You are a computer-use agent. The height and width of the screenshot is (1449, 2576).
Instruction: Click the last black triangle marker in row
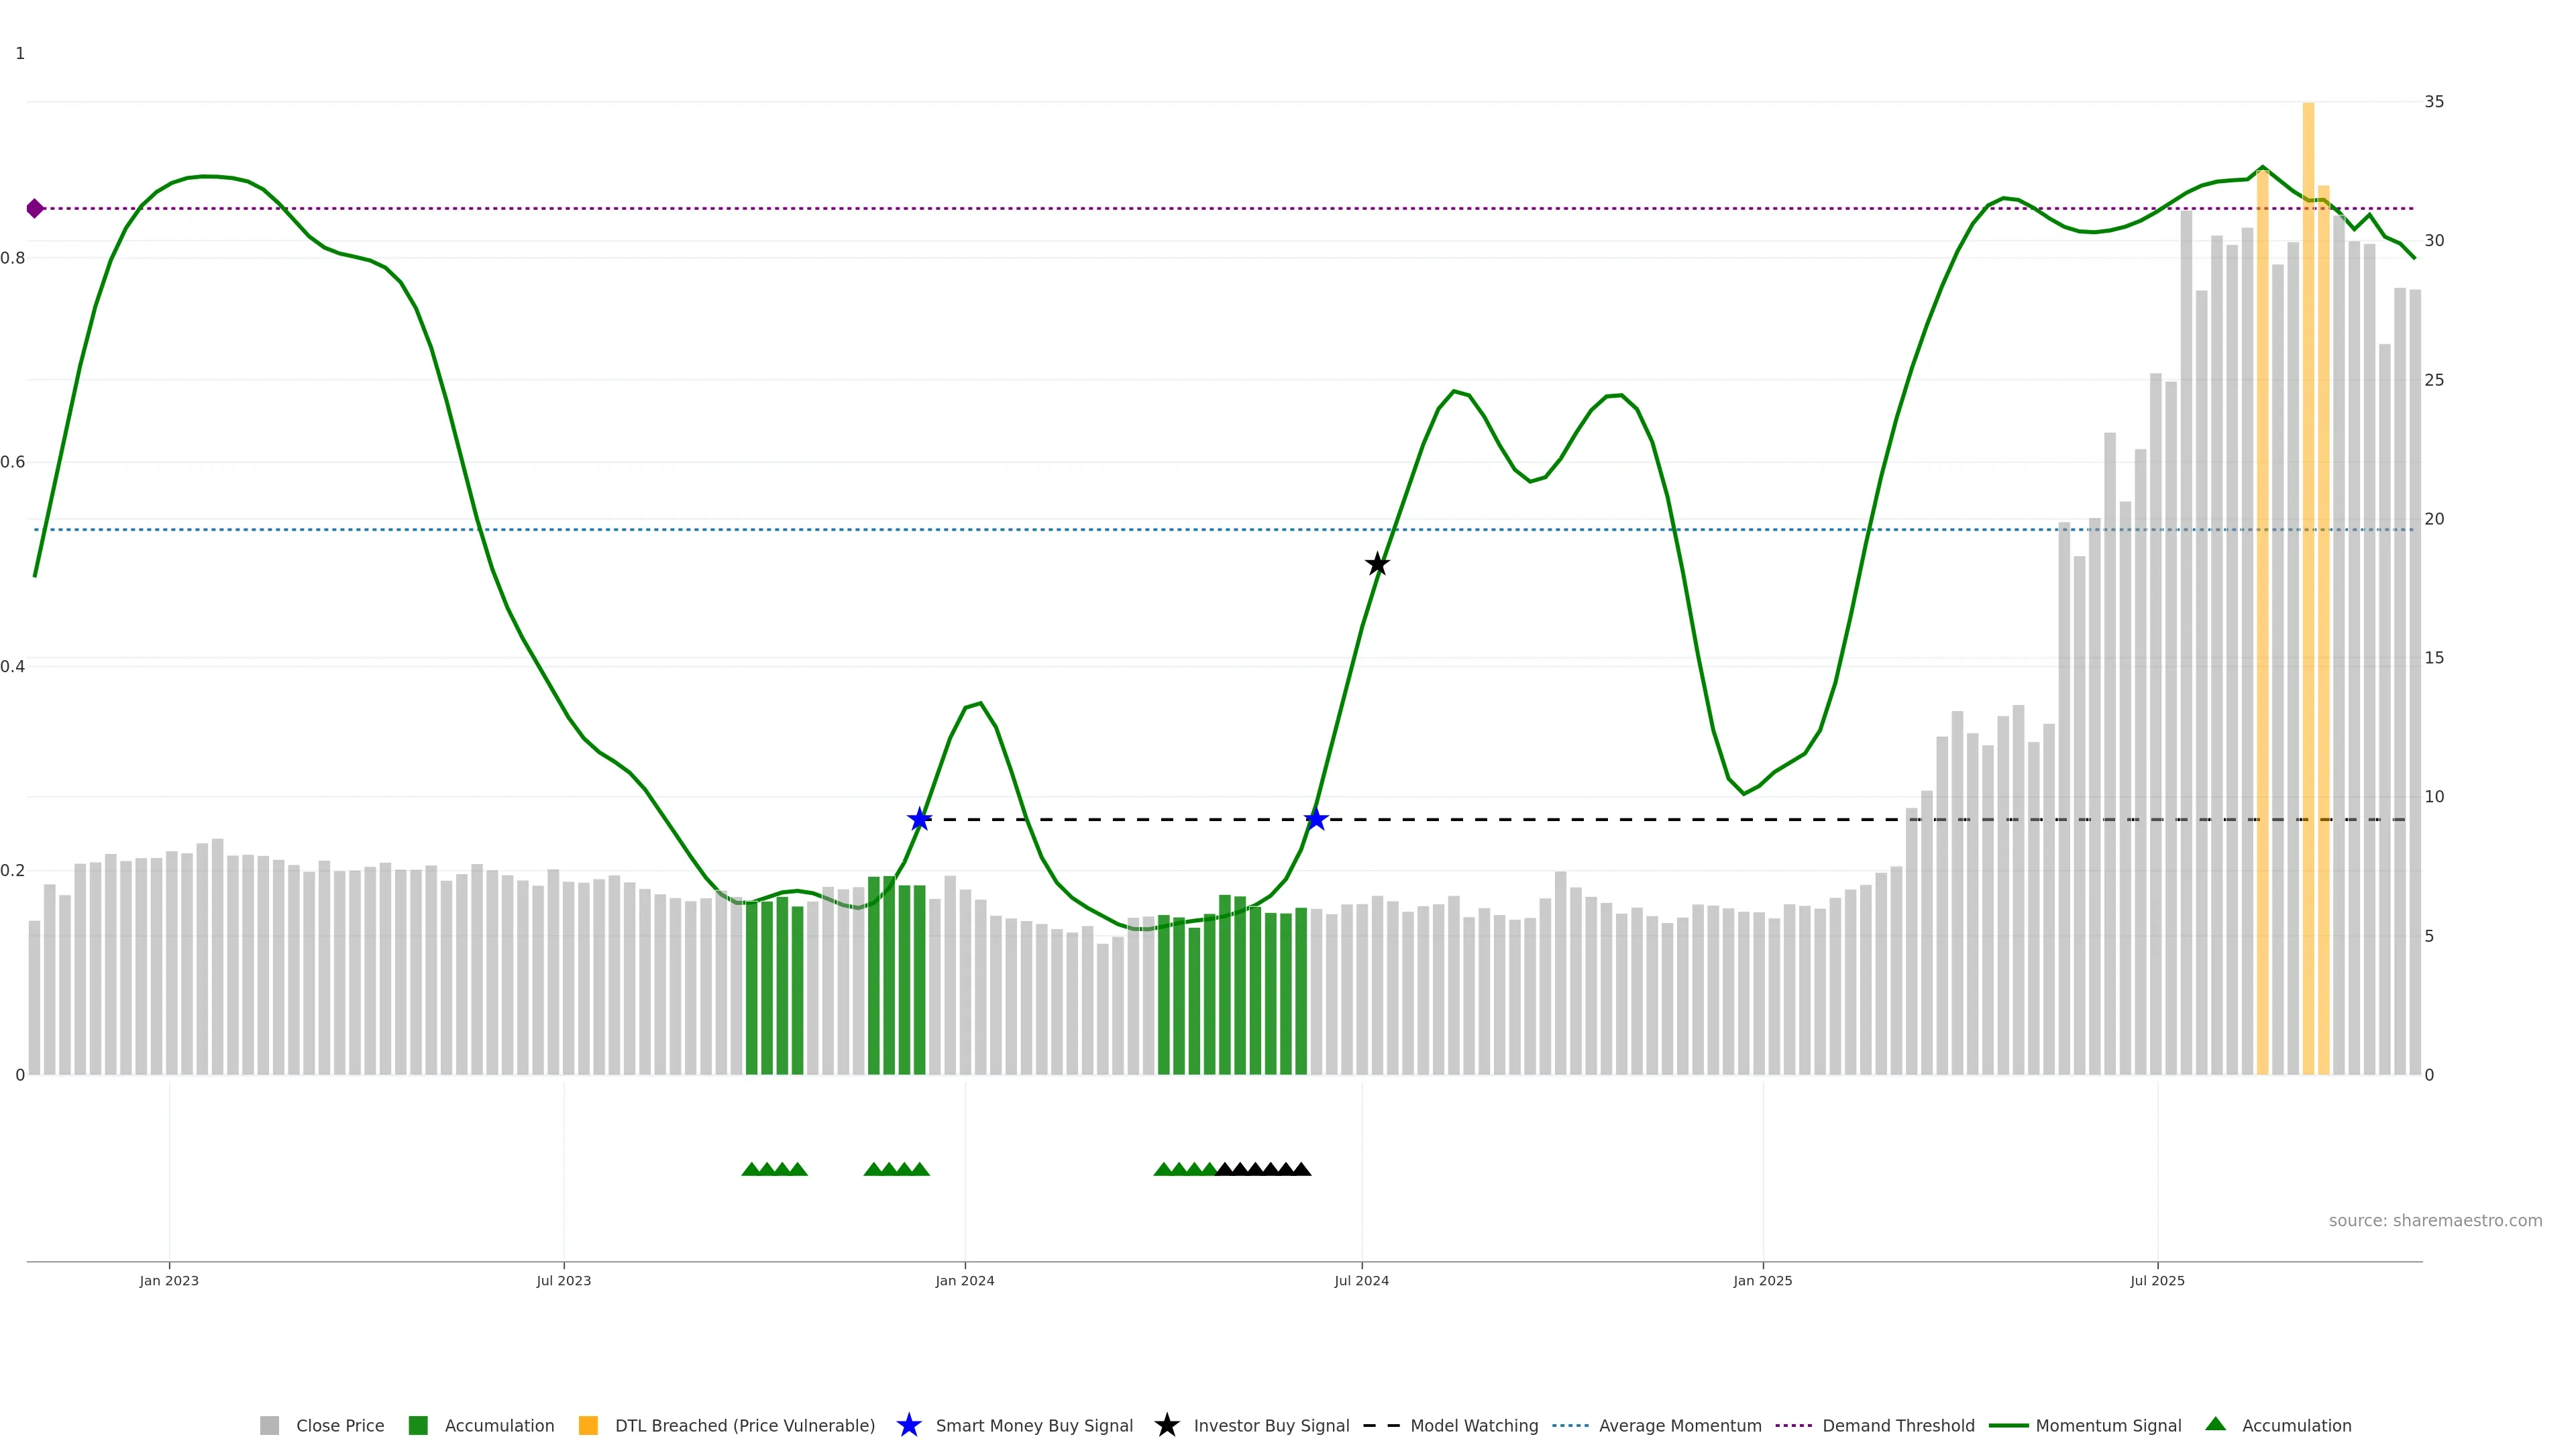[1301, 1169]
